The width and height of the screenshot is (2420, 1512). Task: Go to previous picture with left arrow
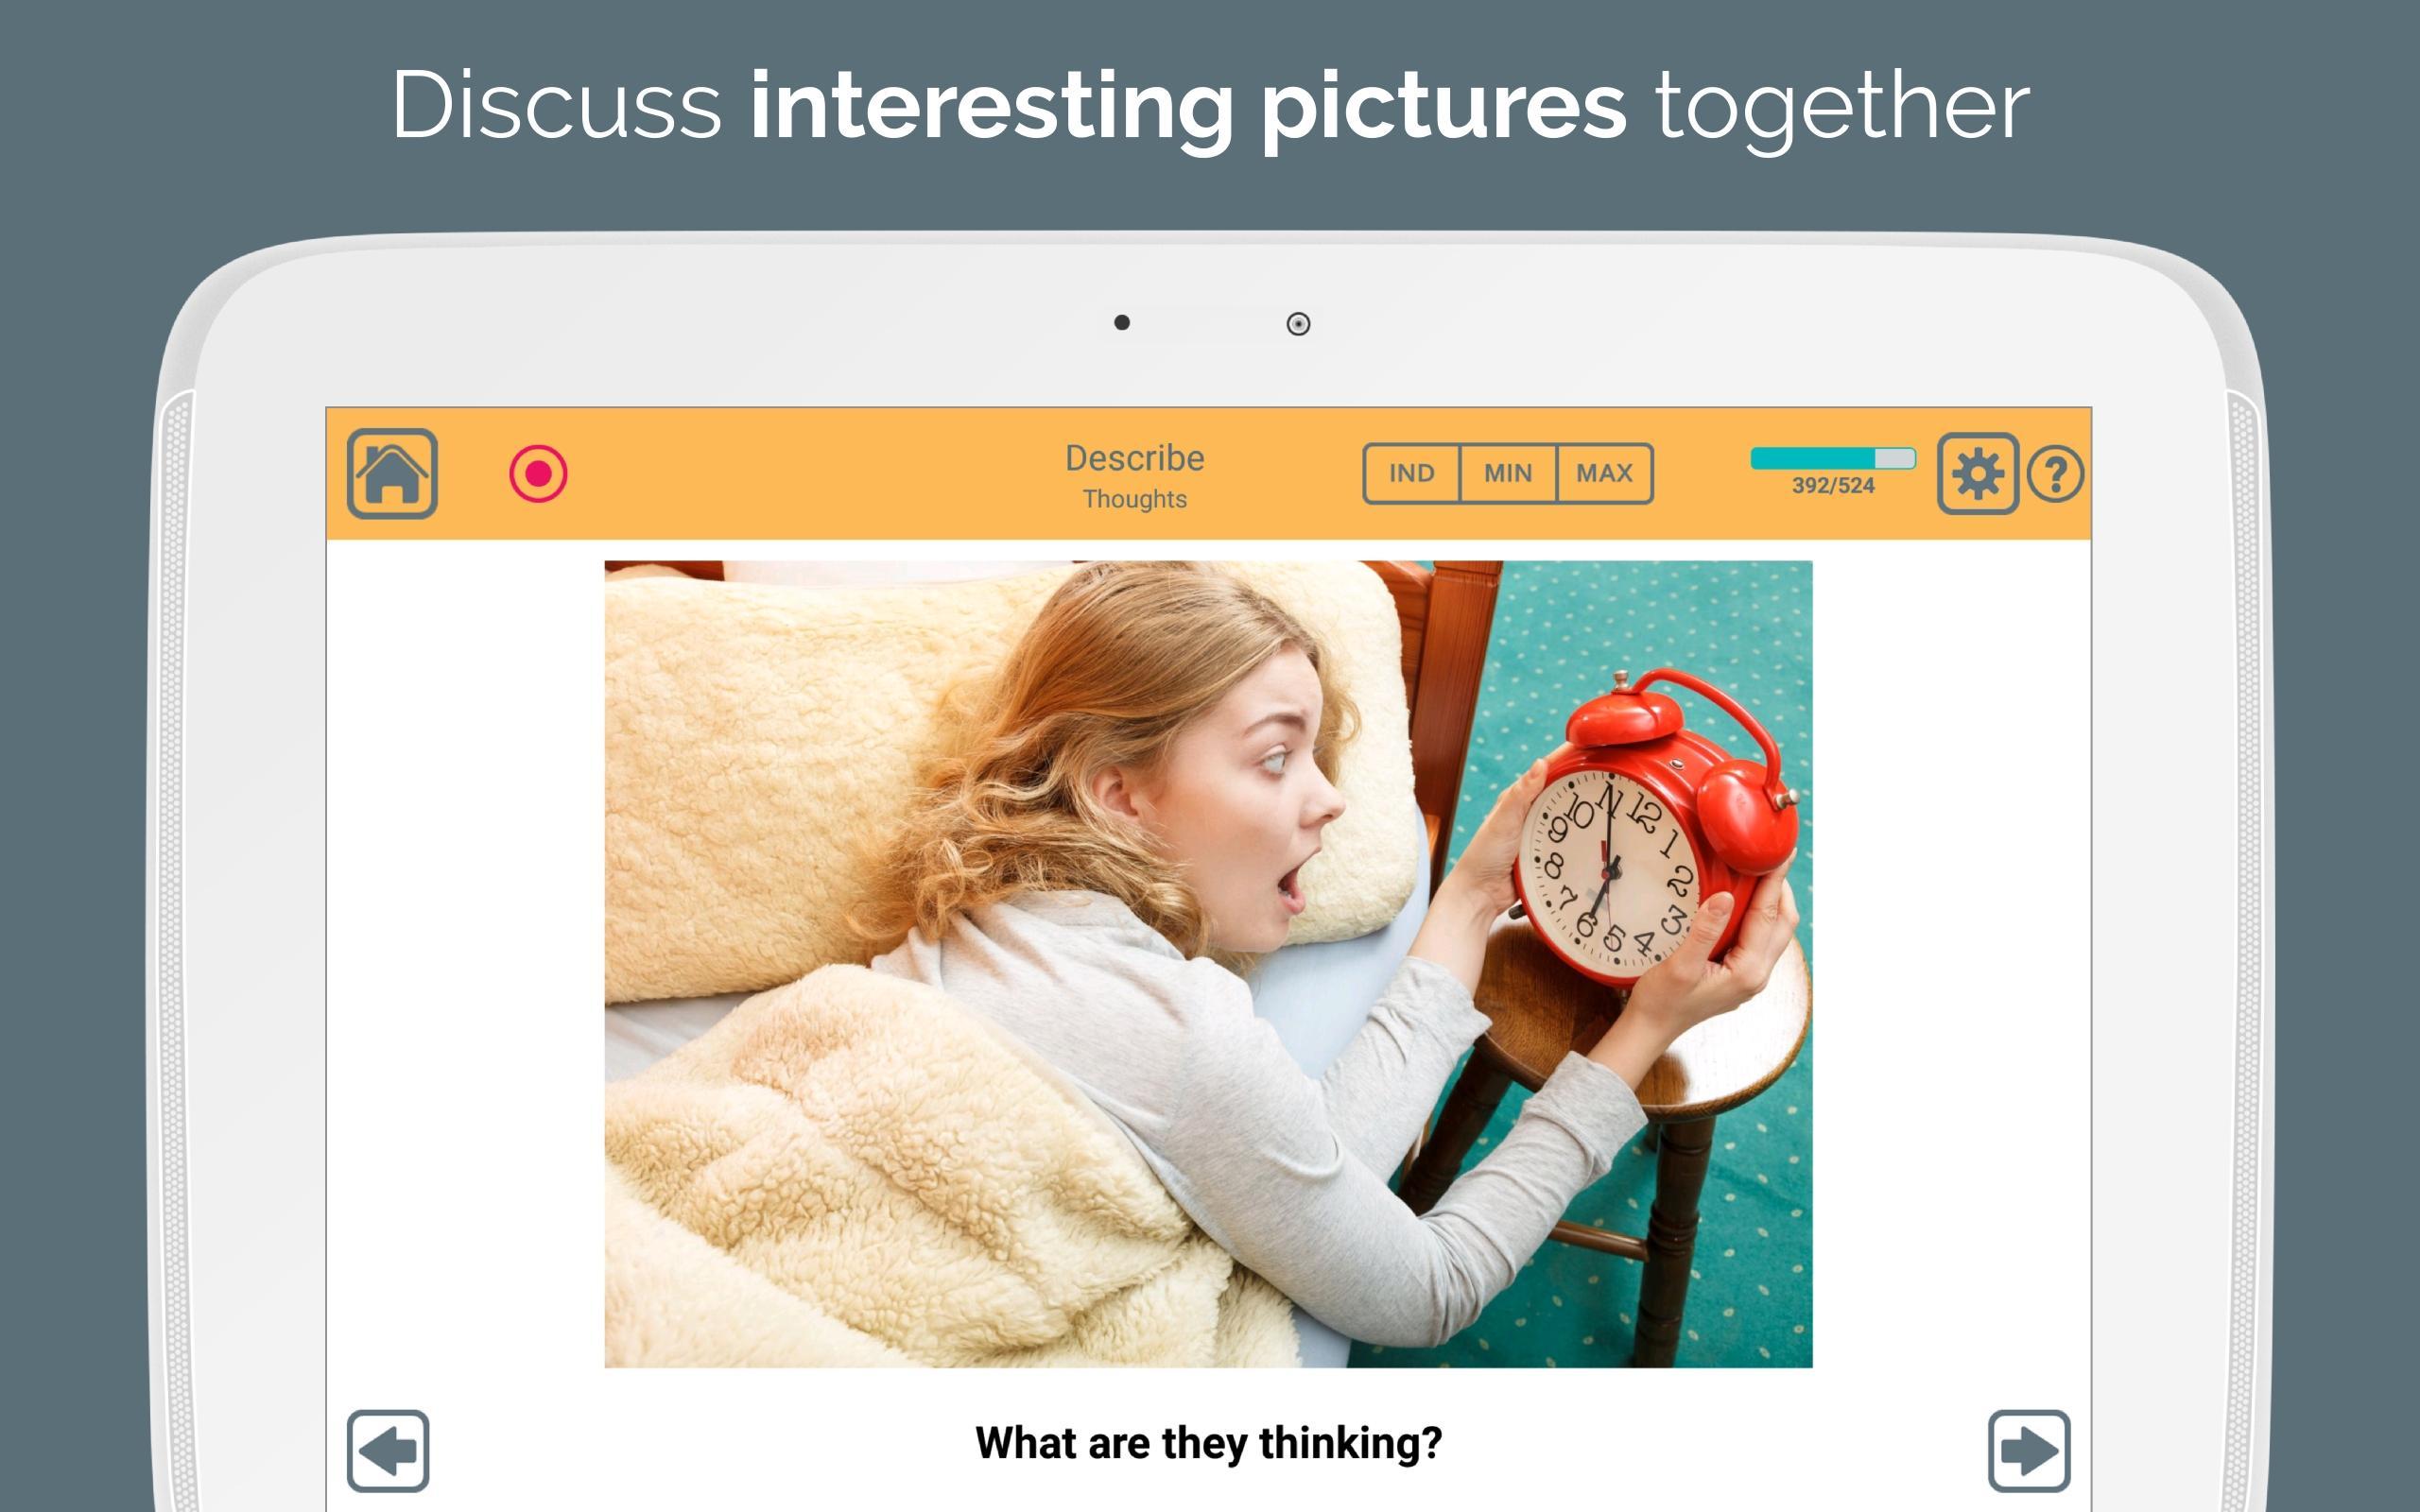coord(388,1450)
